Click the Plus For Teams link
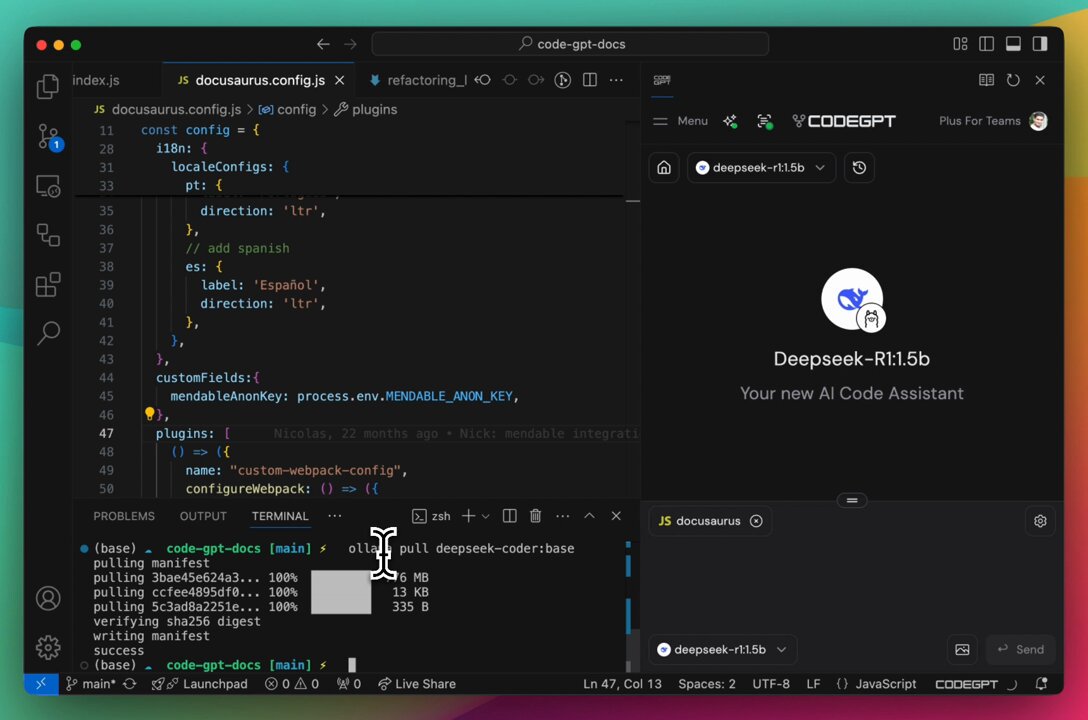 980,121
